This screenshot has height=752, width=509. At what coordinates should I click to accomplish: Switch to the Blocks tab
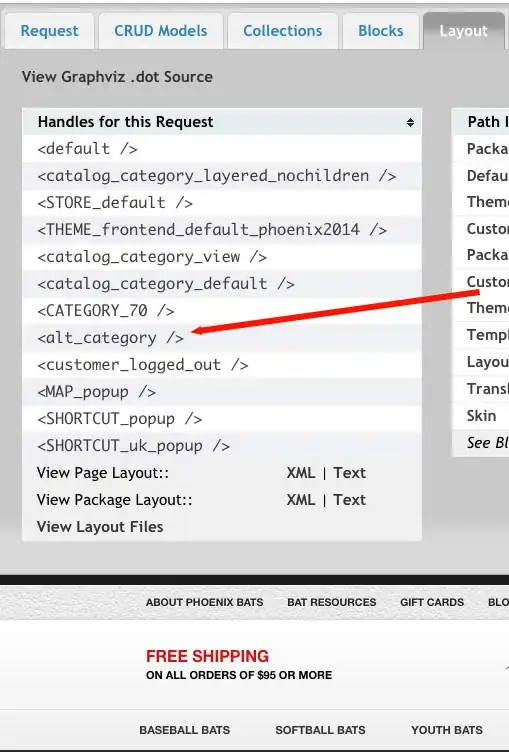point(381,31)
